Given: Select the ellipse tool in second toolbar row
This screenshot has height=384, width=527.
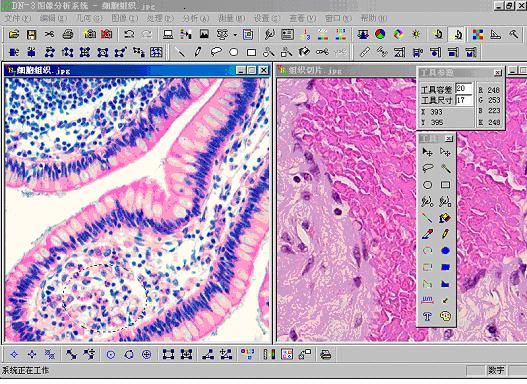Looking at the screenshot, I should click(x=234, y=52).
